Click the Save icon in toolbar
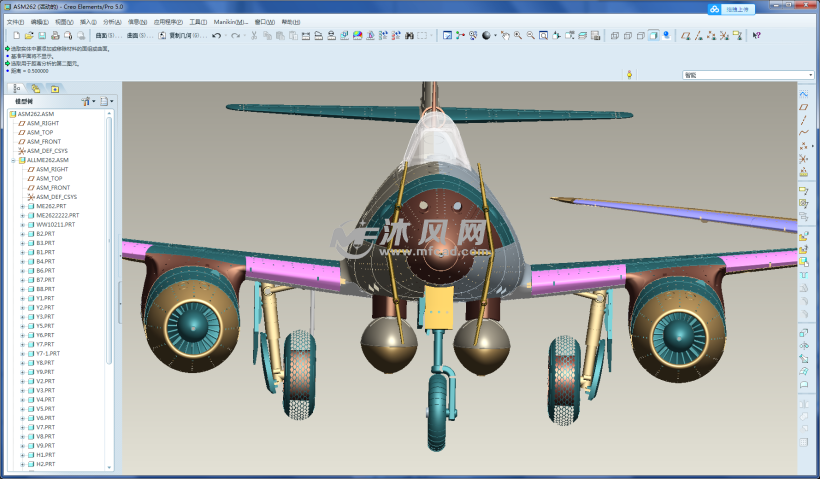Image resolution: width=820 pixels, height=479 pixels. click(43, 35)
